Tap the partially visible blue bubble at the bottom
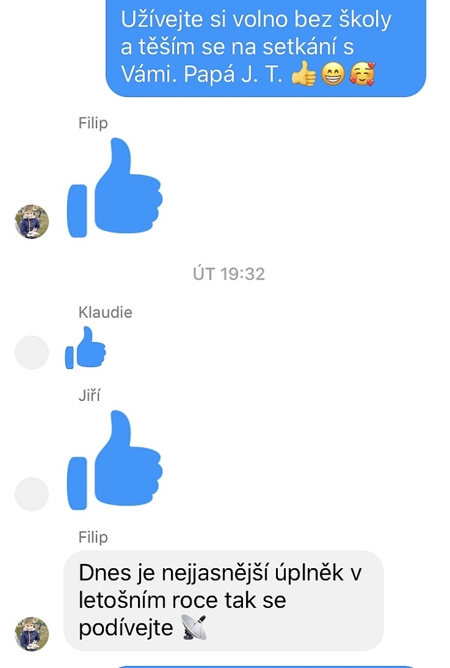 coord(266,666)
